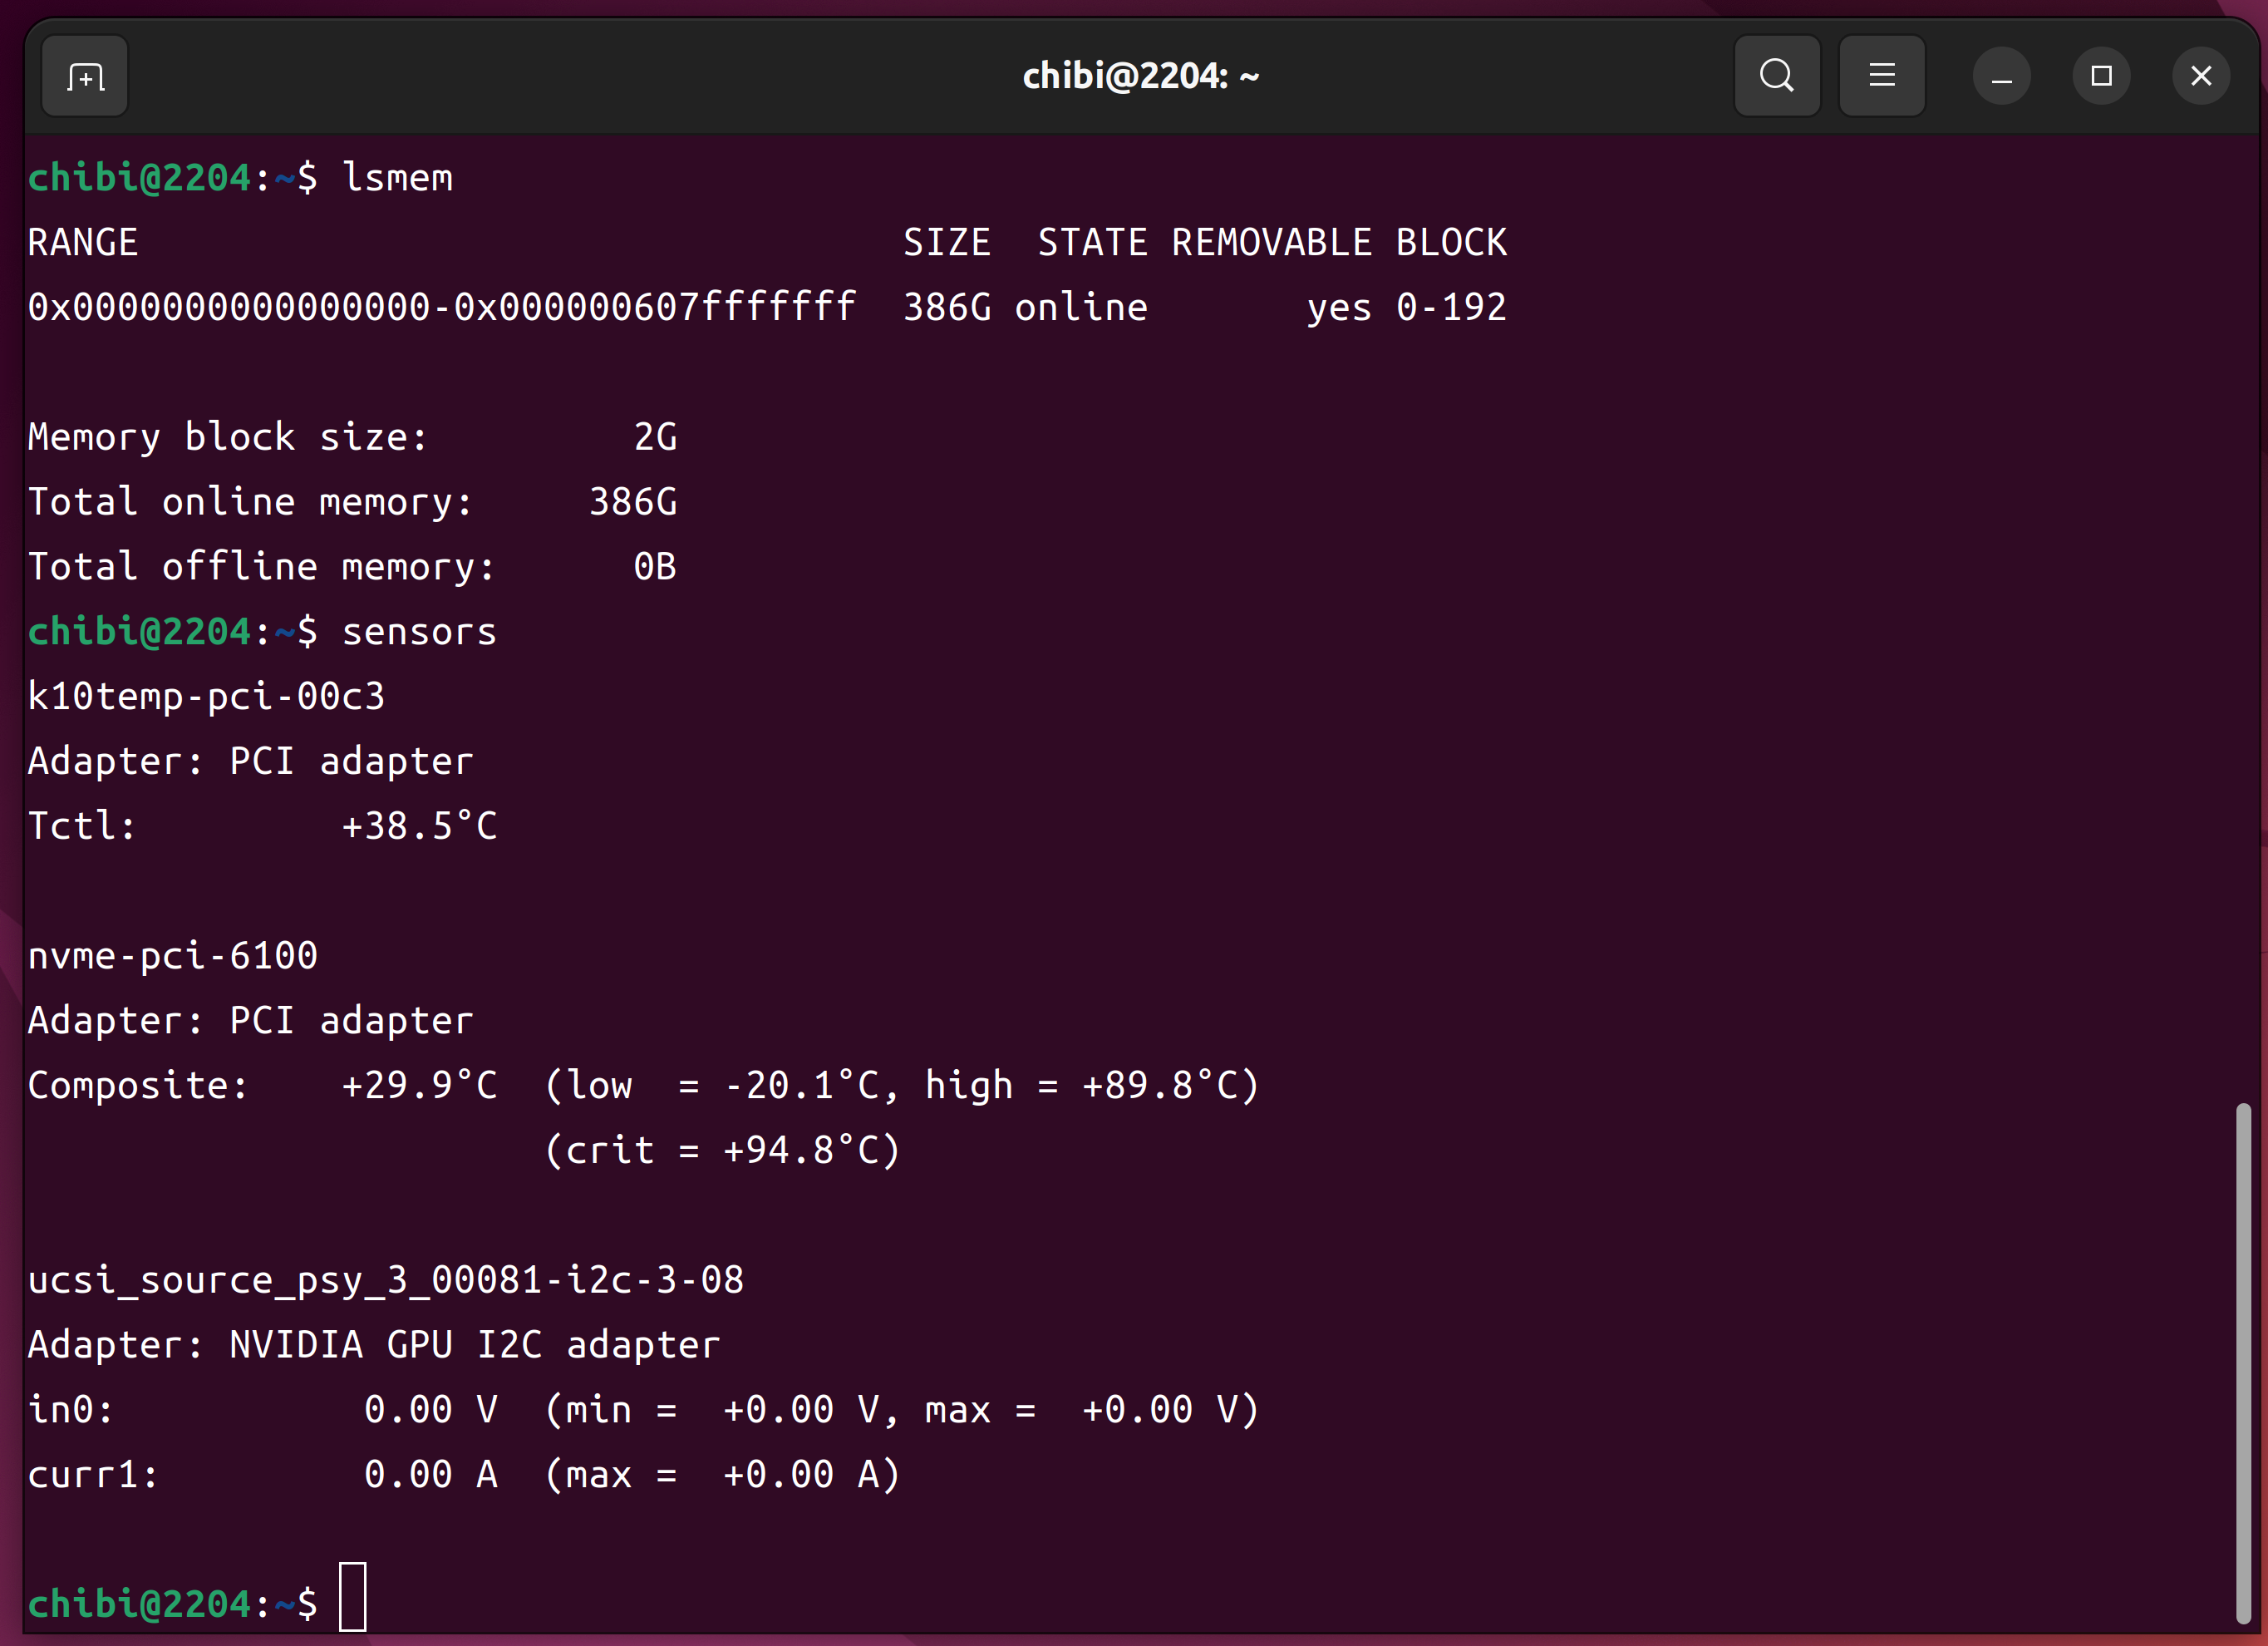Click the REMOVABLE column header
Image resolution: width=2268 pixels, height=1646 pixels.
[1271, 243]
